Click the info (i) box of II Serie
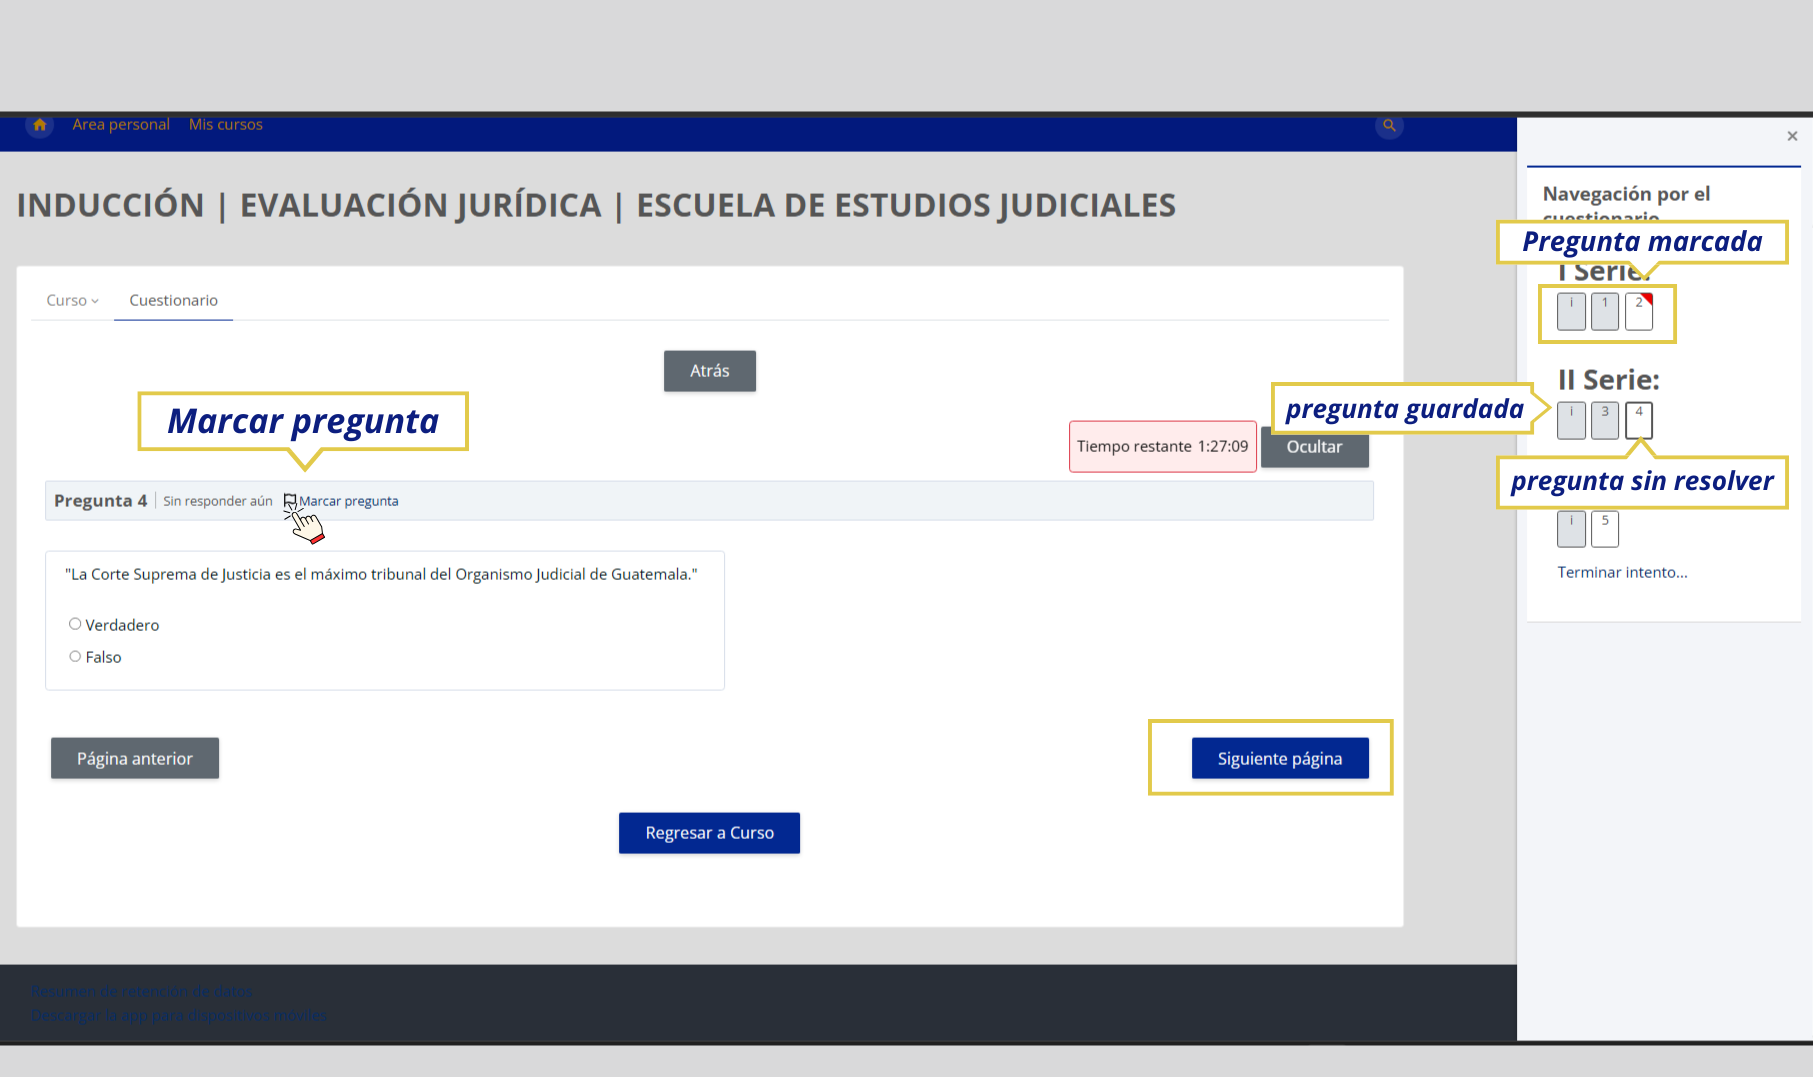The width and height of the screenshot is (1813, 1077). coord(1570,420)
